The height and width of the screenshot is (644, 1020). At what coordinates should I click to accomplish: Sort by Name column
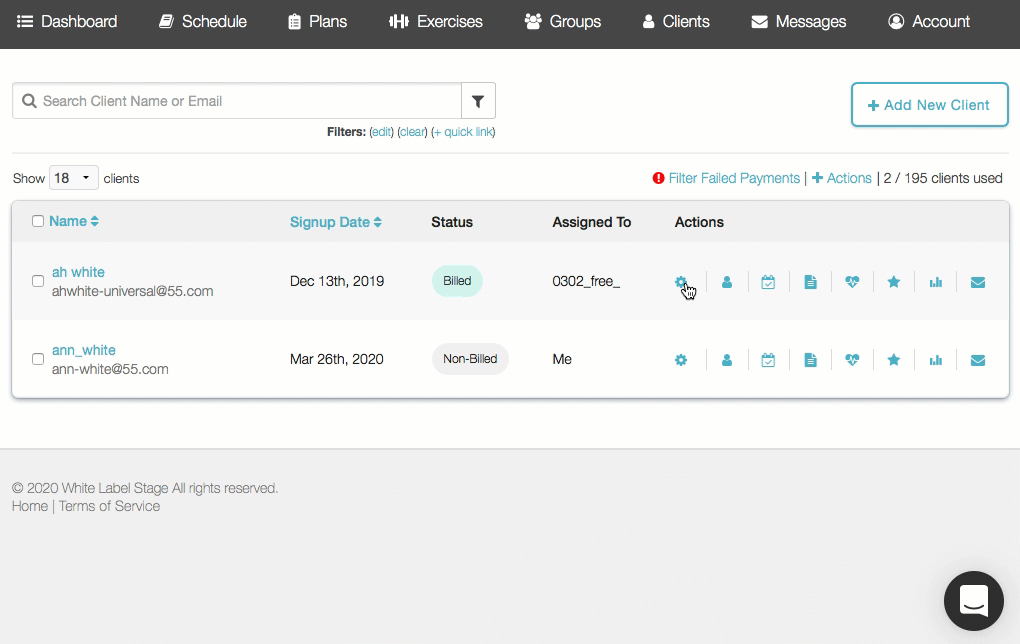tap(74, 221)
